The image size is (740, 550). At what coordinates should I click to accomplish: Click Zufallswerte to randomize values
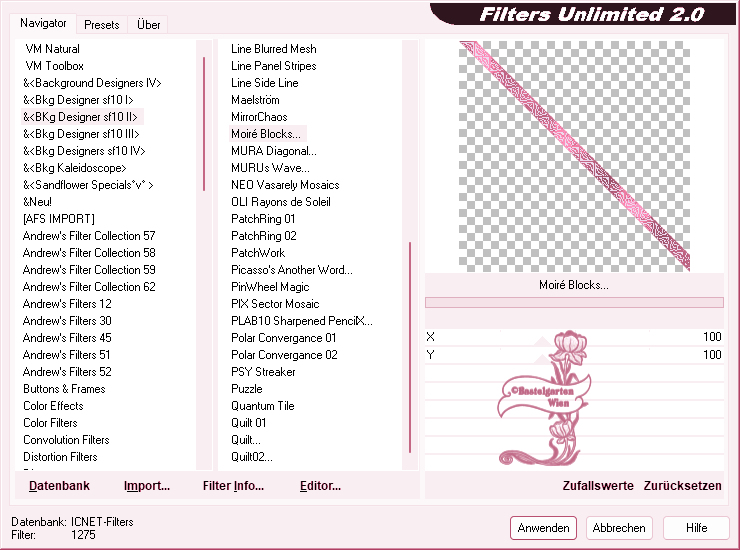[x=597, y=486]
